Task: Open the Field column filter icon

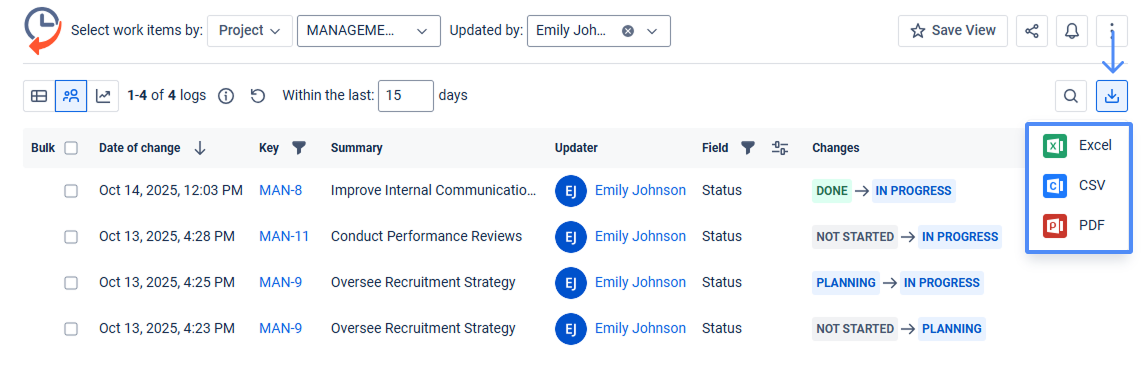Action: [747, 148]
